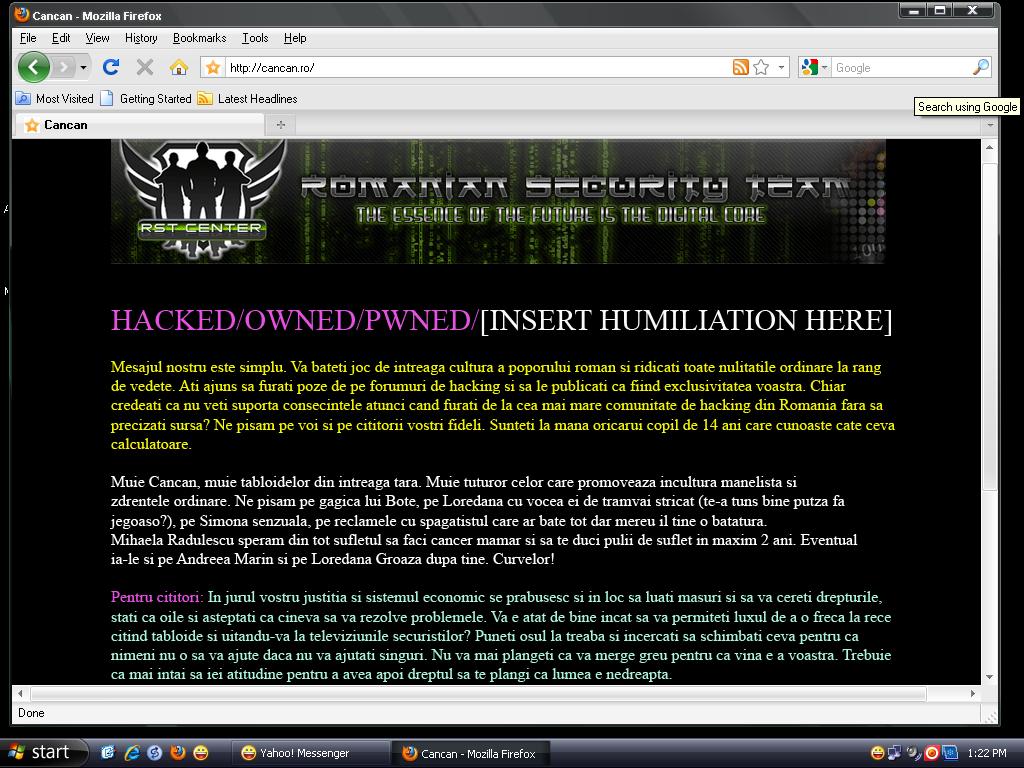Viewport: 1024px width, 768px height.
Task: Go back with the green Back arrow
Action: (x=34, y=67)
